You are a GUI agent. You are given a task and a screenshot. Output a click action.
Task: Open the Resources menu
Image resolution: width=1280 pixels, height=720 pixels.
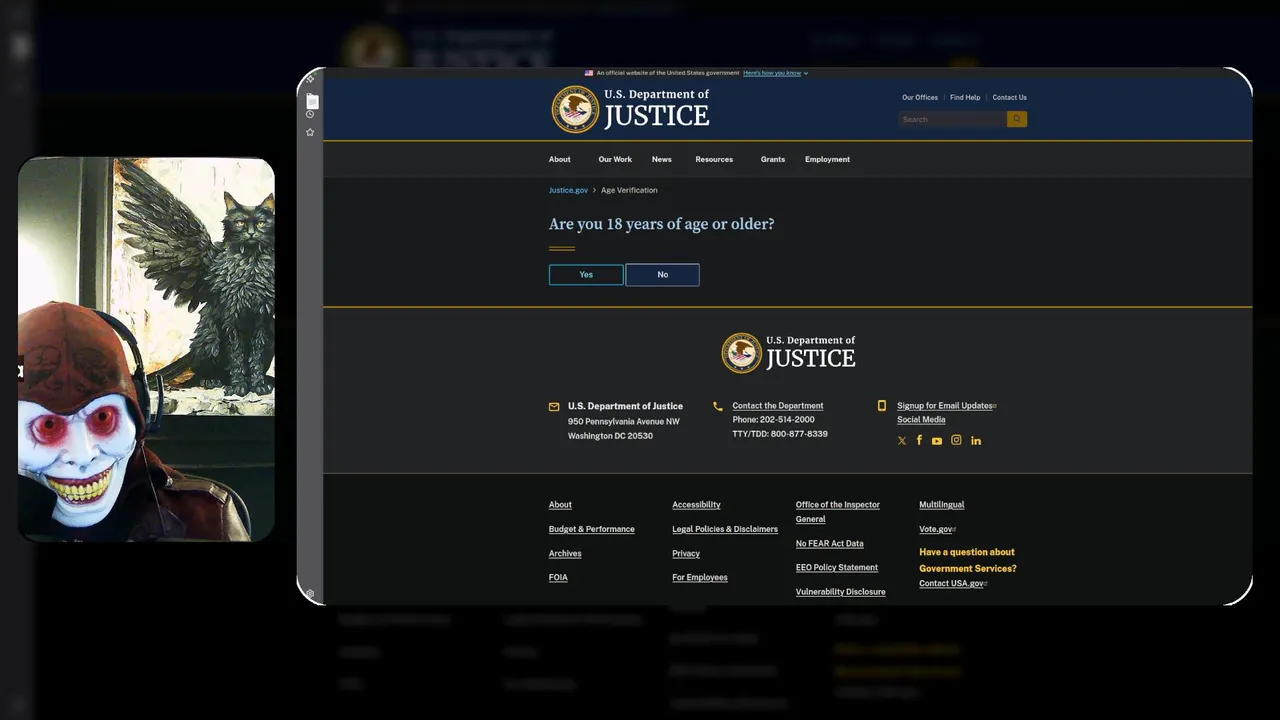(714, 159)
